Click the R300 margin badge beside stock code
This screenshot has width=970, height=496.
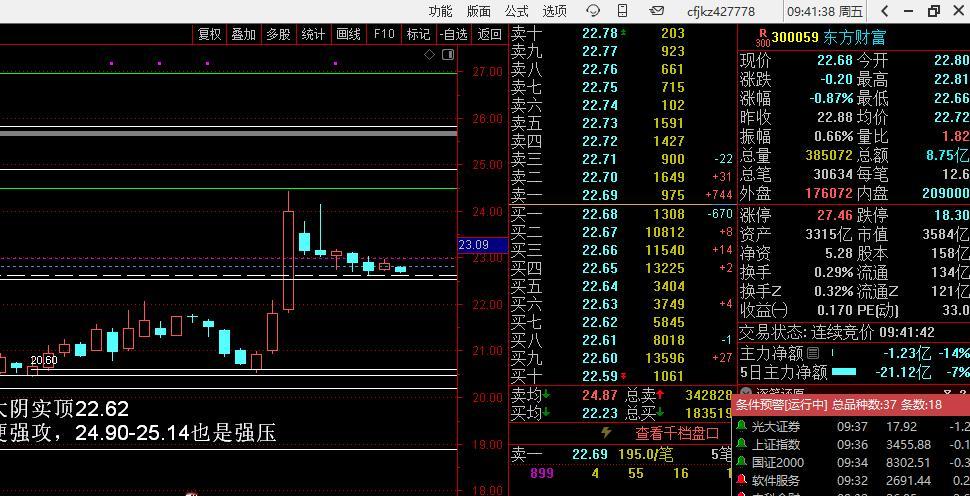[x=762, y=38]
